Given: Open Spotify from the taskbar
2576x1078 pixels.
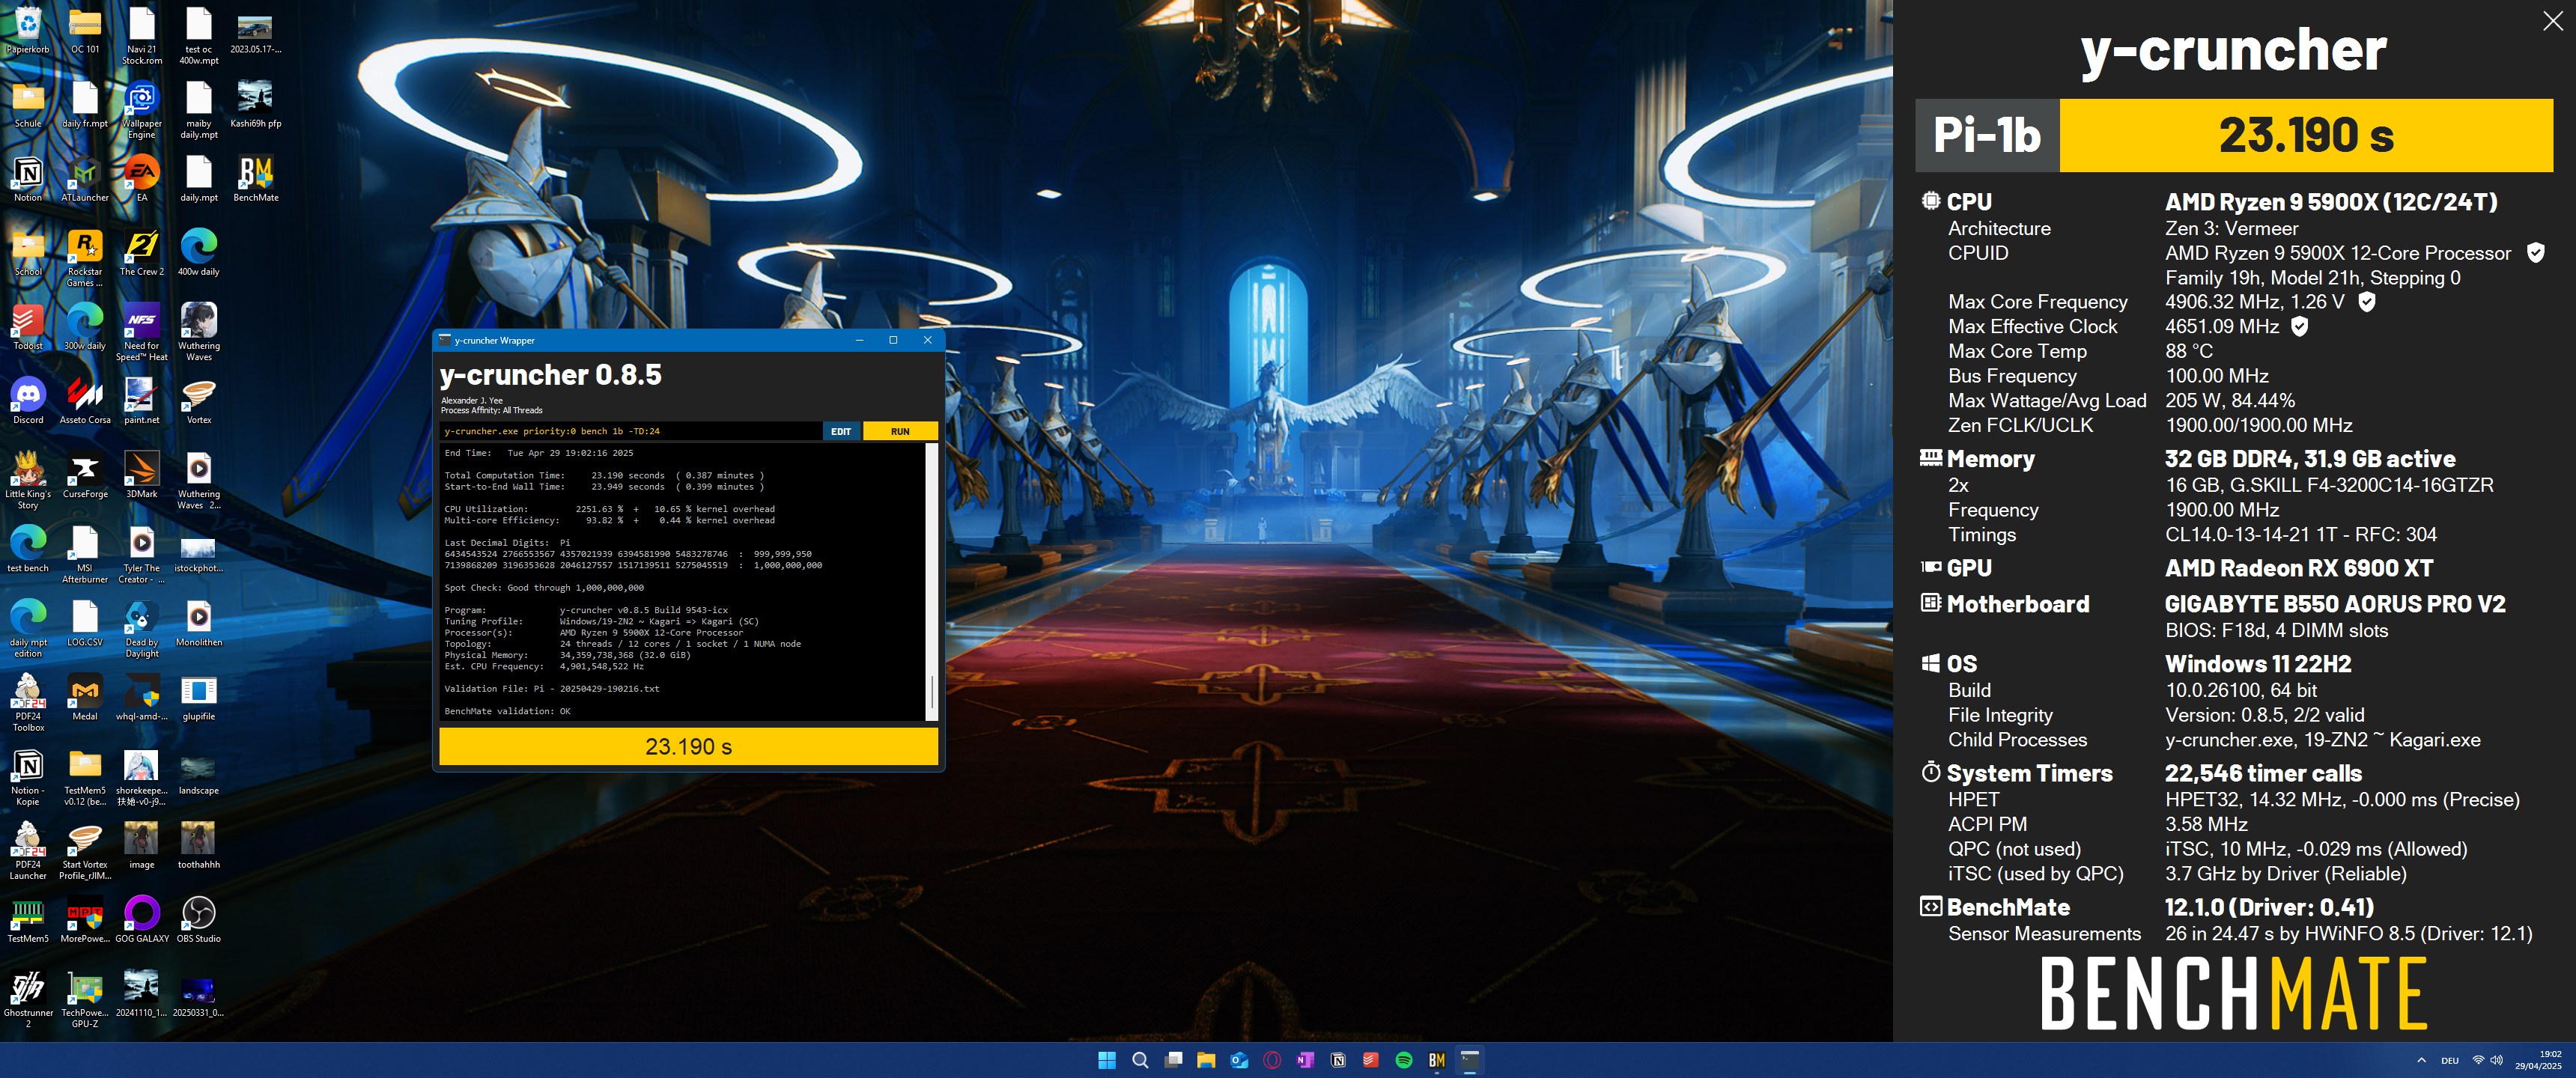Looking at the screenshot, I should tap(1404, 1060).
